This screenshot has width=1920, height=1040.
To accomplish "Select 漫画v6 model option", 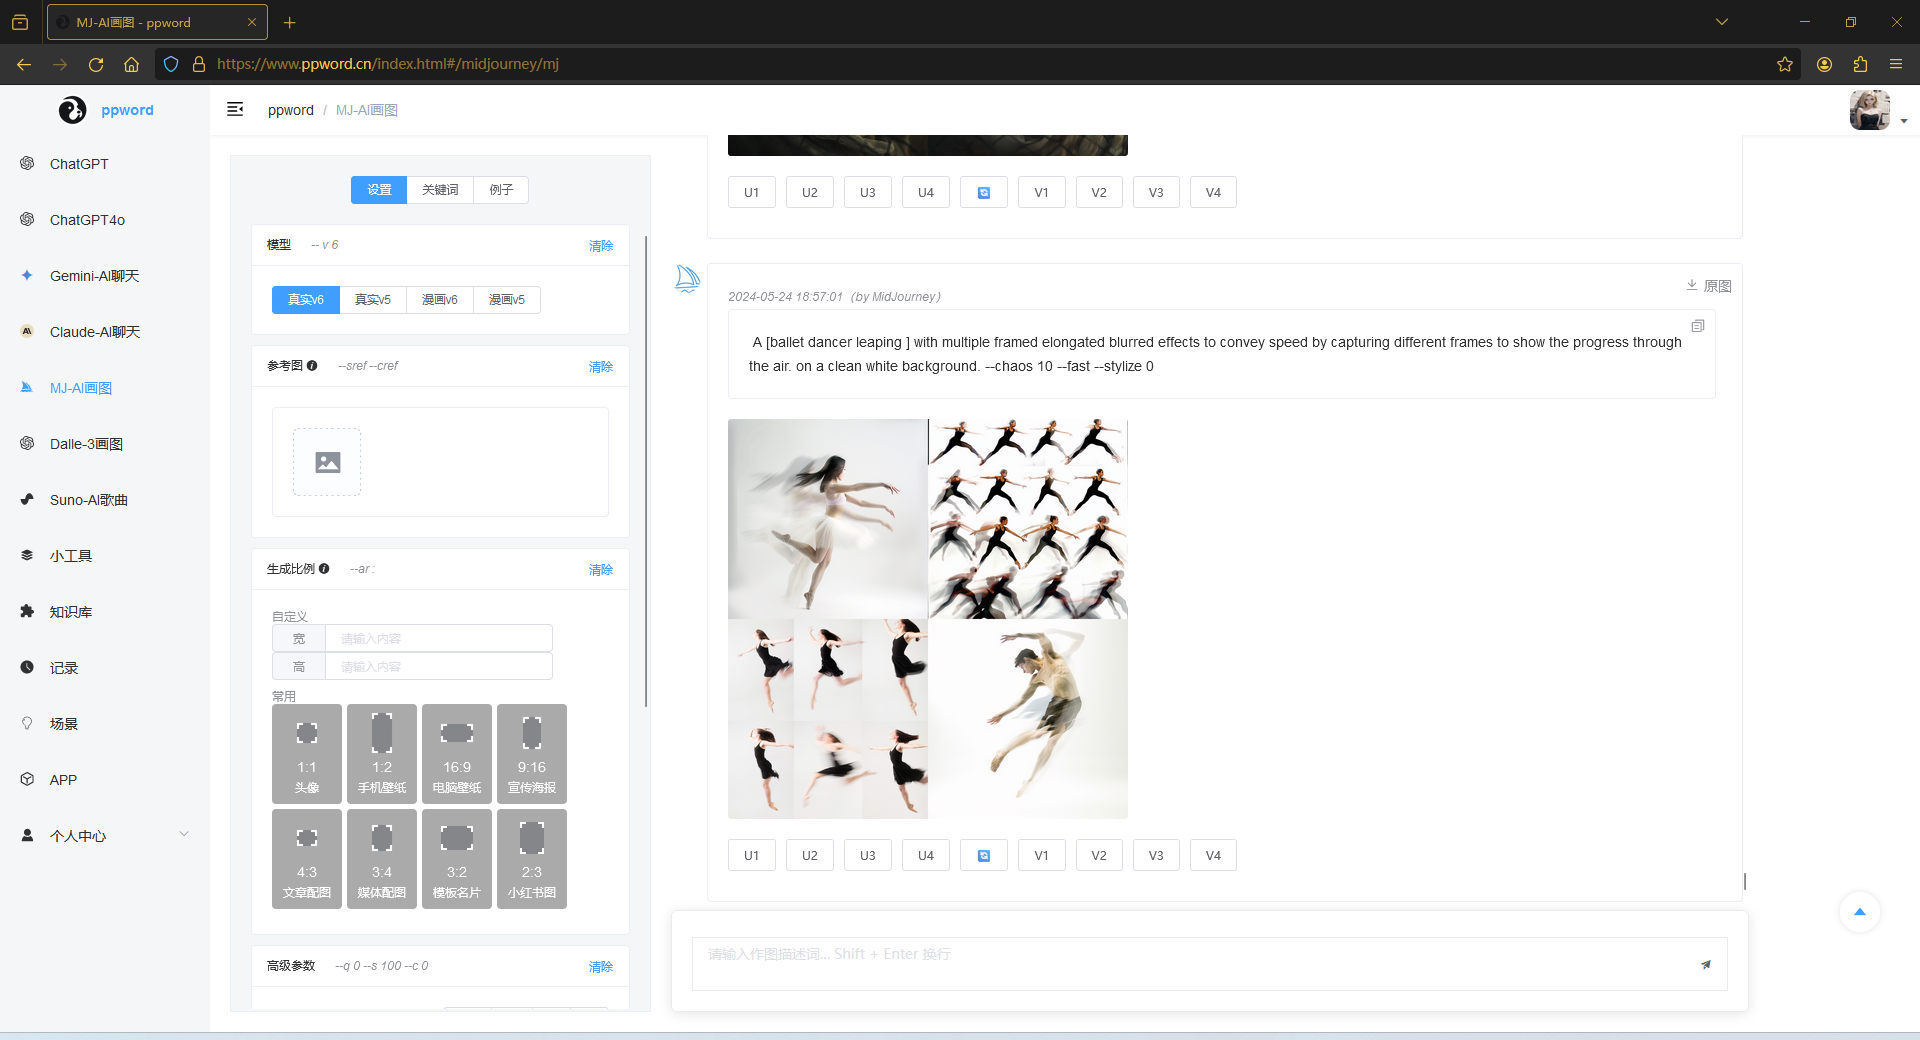I will tap(440, 300).
